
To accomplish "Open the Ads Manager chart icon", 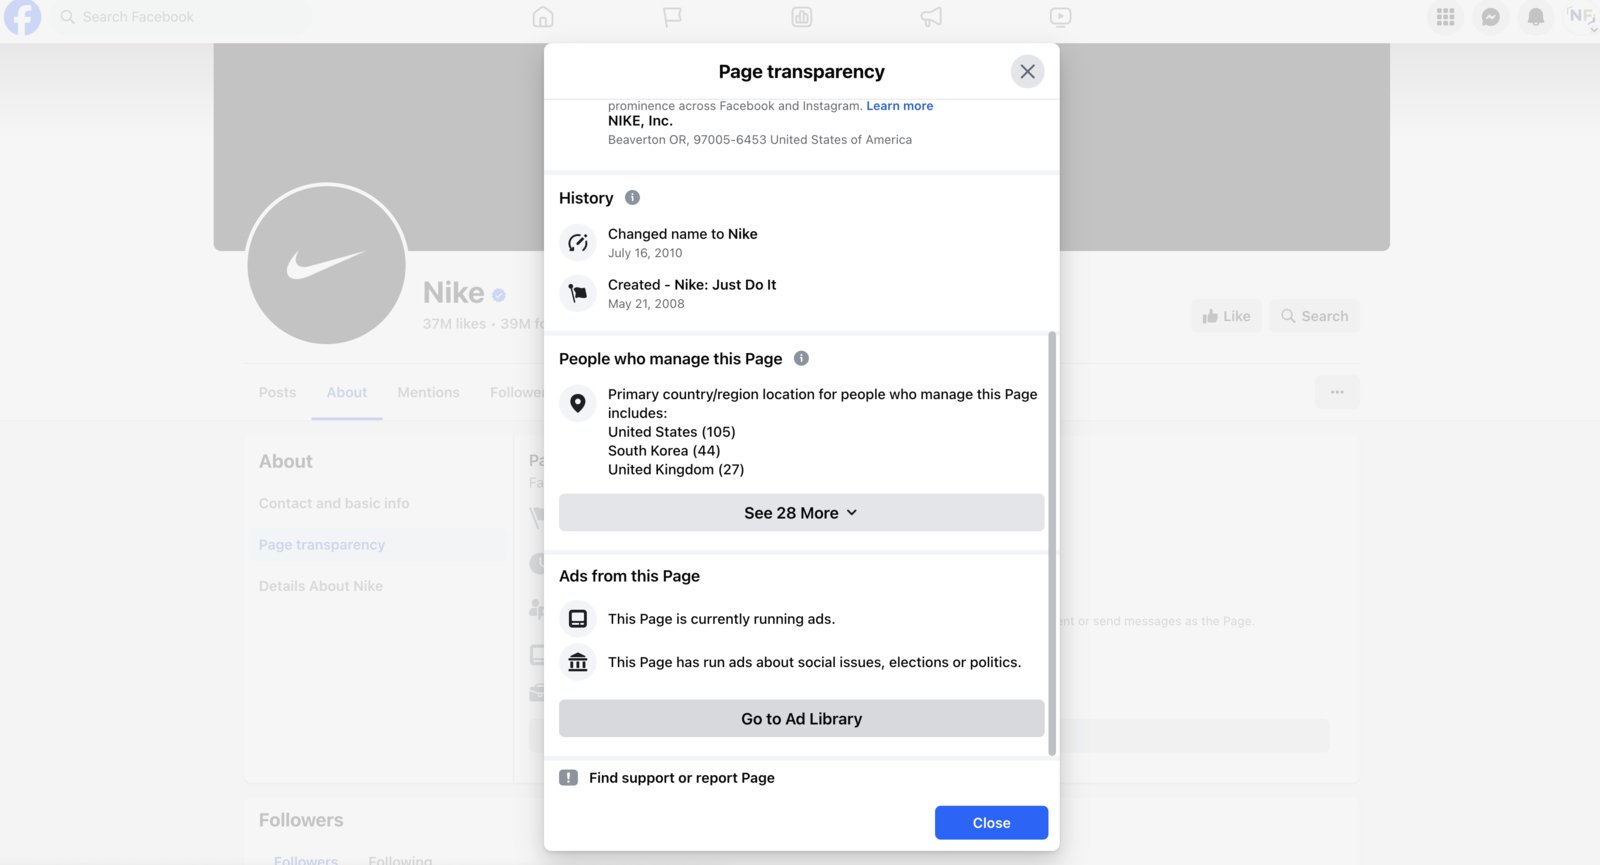I will (802, 17).
